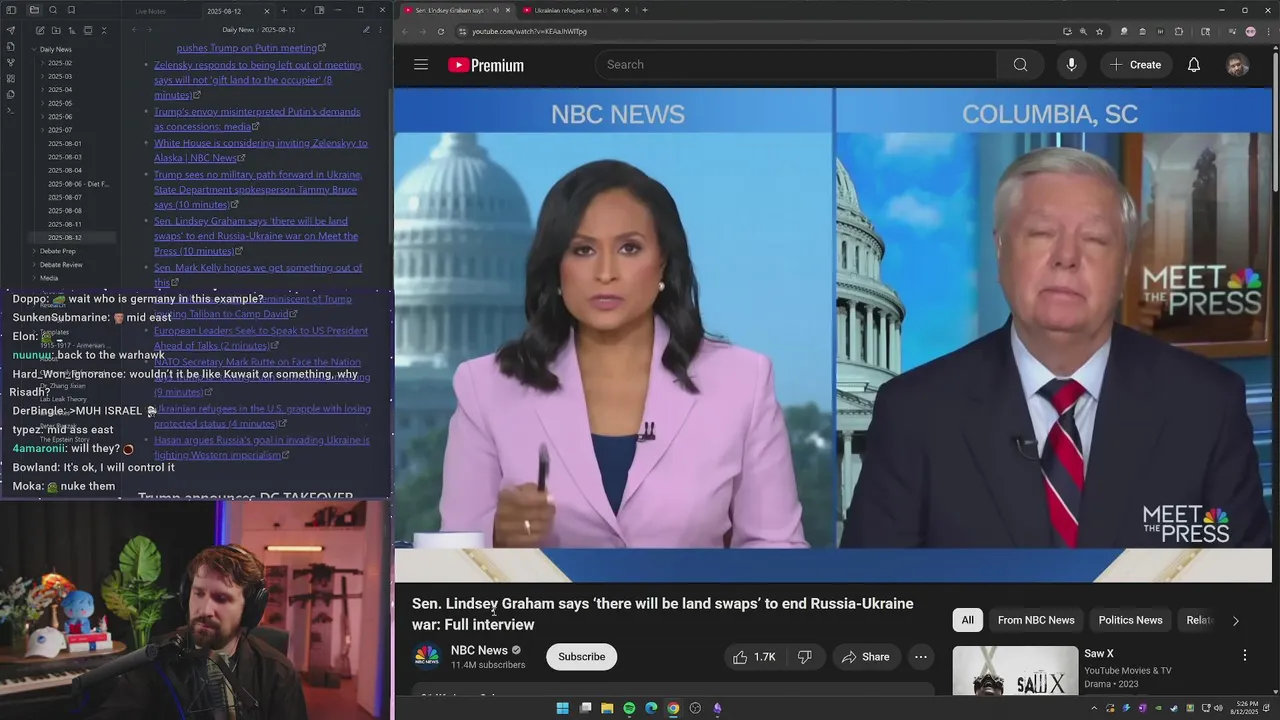Image resolution: width=1280 pixels, height=720 pixels.
Task: Click into the YouTube search field
Action: point(796,65)
